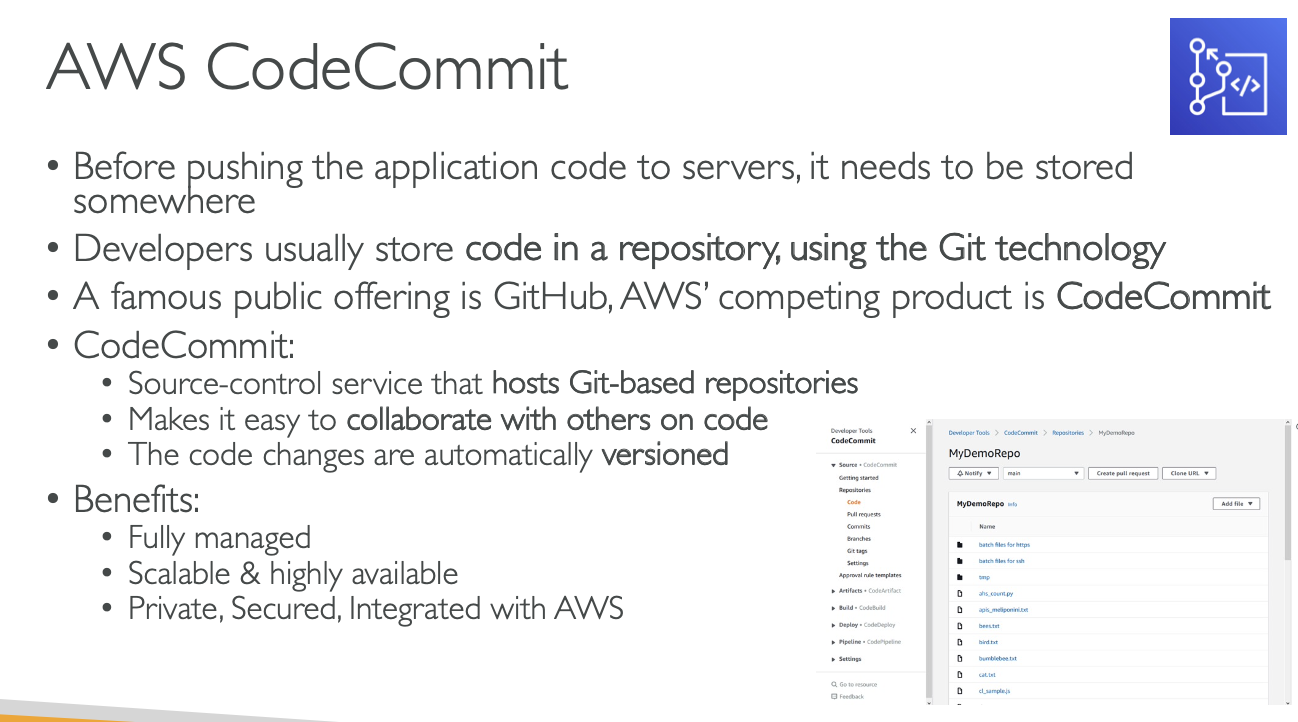Open Git tags in the sidebar
The width and height of the screenshot is (1298, 722).
coord(857,551)
